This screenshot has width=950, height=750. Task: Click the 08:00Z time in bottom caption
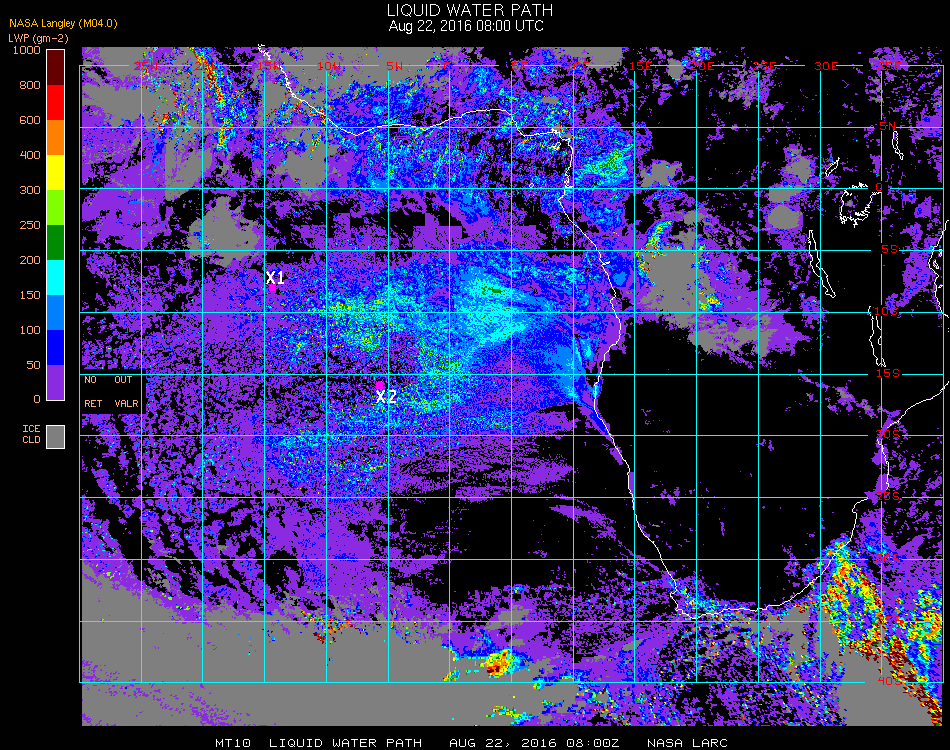[593, 743]
